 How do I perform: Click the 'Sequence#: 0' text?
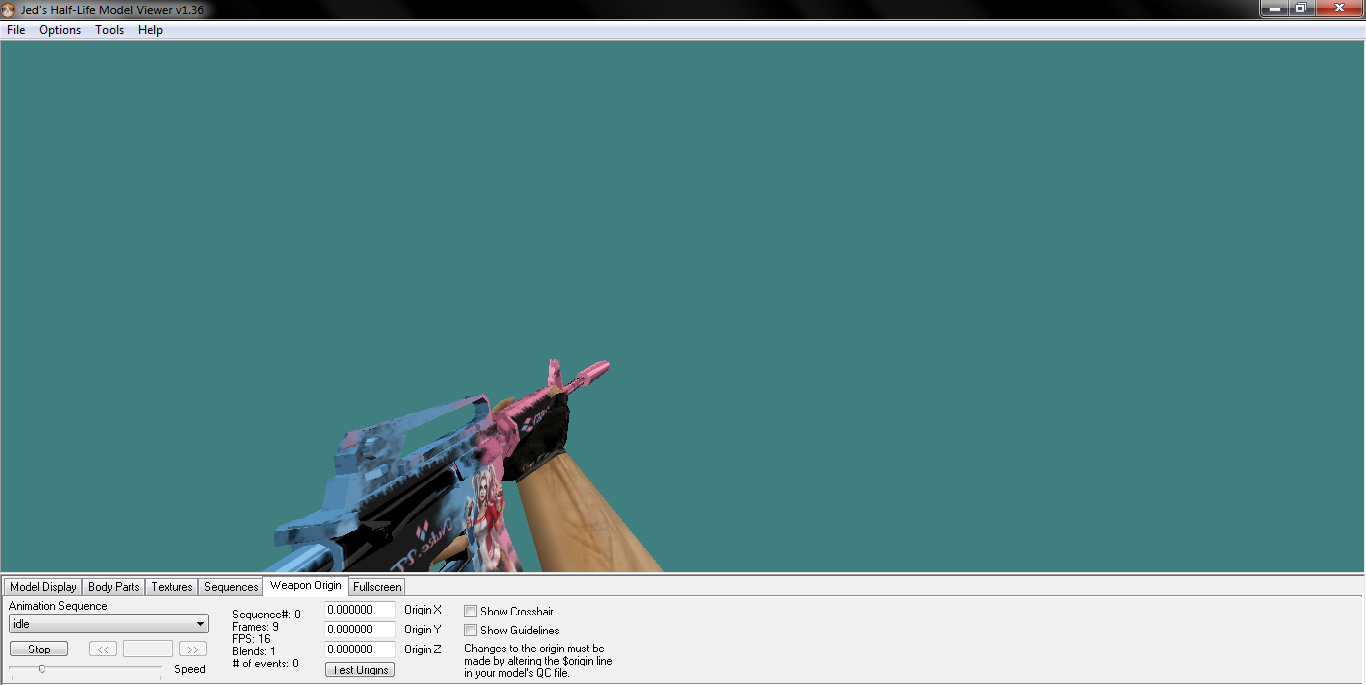pyautogui.click(x=266, y=615)
